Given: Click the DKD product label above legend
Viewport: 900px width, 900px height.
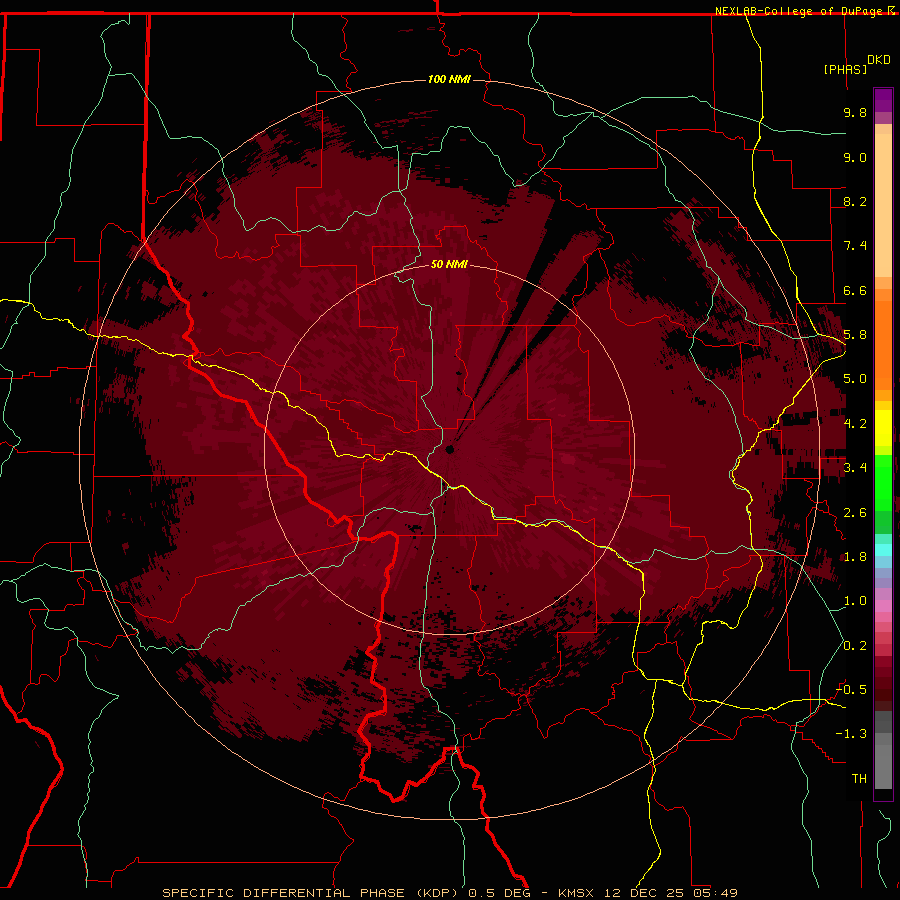Looking at the screenshot, I should click(879, 60).
